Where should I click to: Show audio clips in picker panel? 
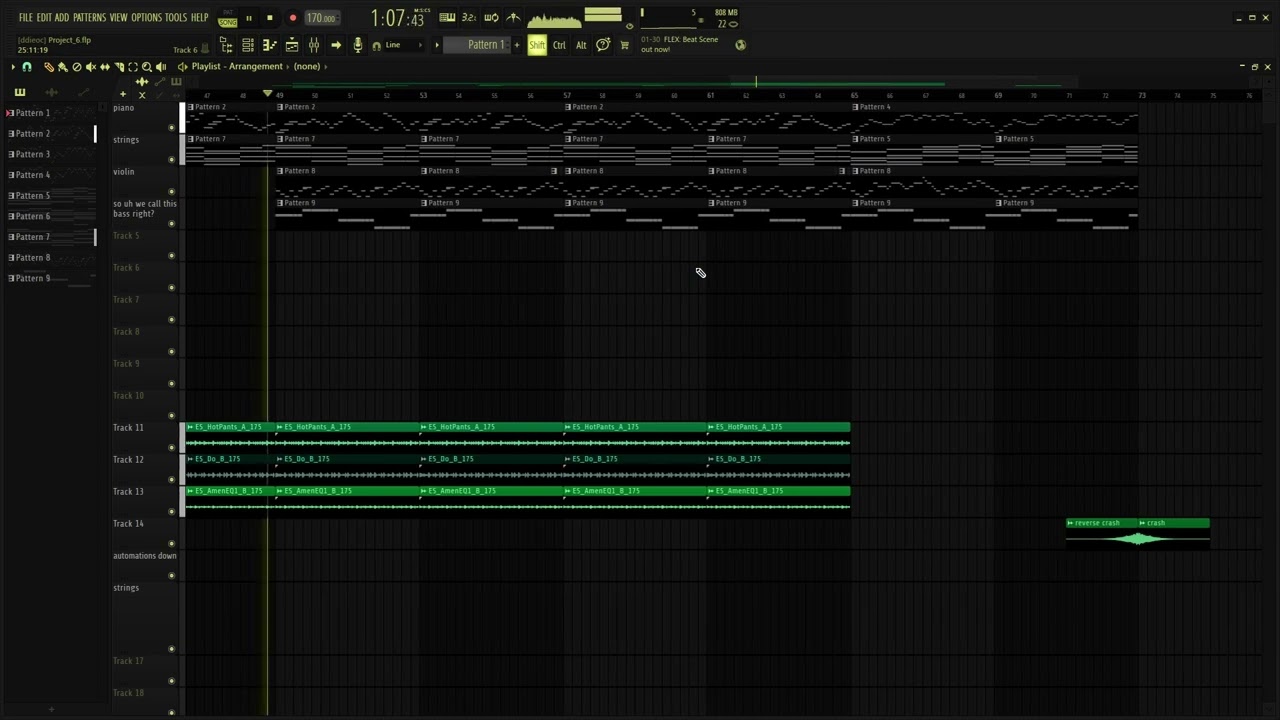pyautogui.click(x=51, y=92)
